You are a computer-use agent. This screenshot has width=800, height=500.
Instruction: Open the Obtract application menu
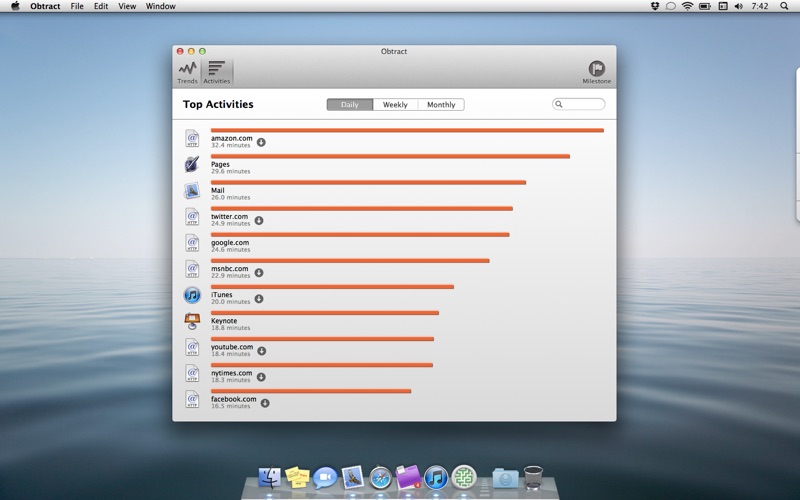(x=45, y=6)
